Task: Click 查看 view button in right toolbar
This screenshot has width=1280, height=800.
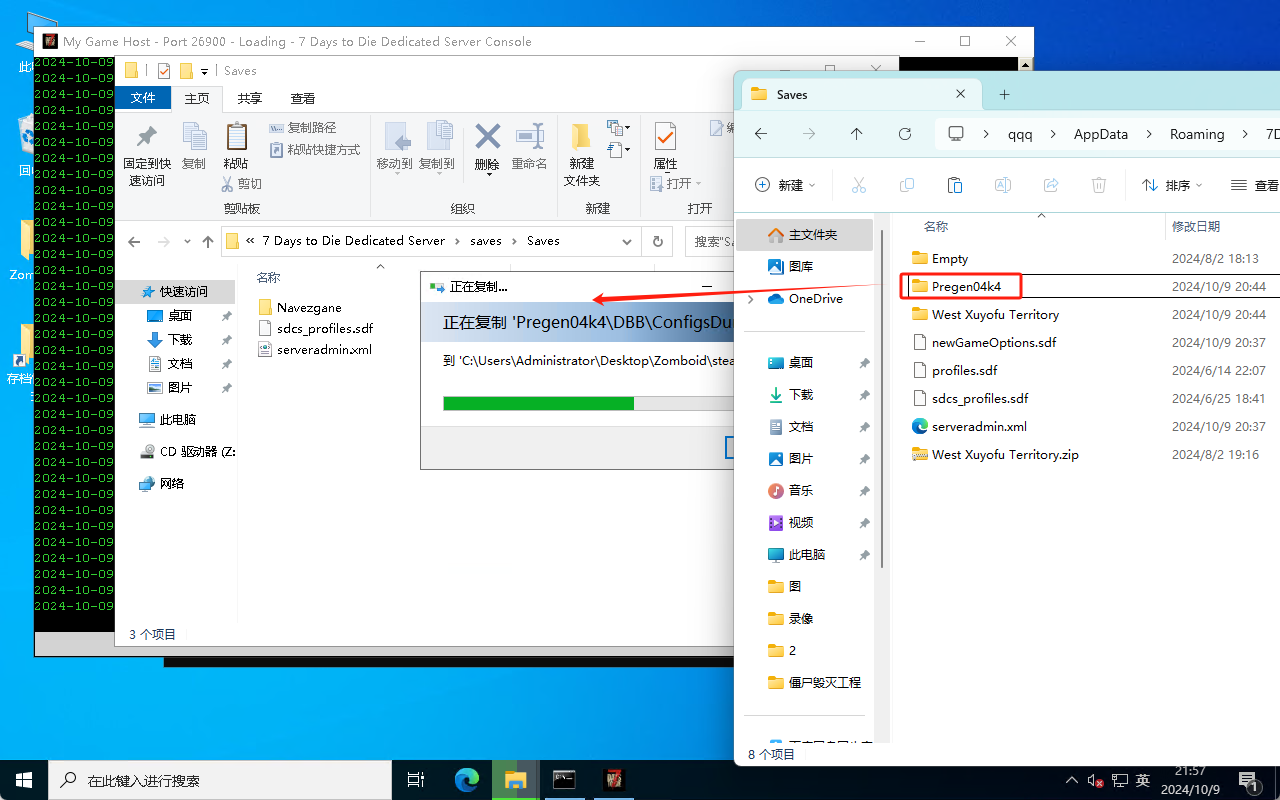Action: 1254,185
